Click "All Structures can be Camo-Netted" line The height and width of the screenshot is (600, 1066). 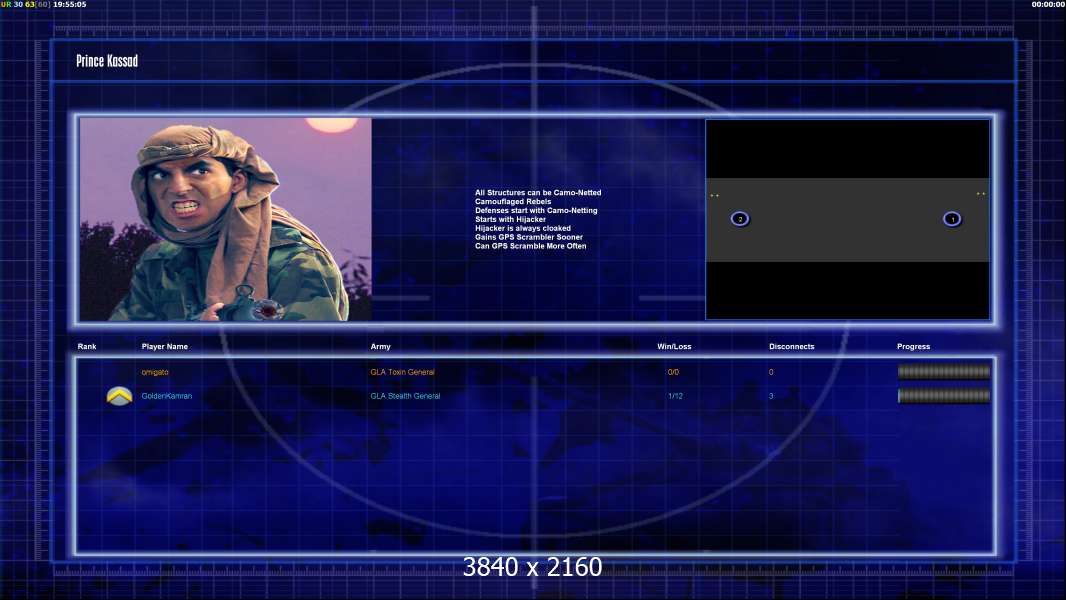[538, 193]
